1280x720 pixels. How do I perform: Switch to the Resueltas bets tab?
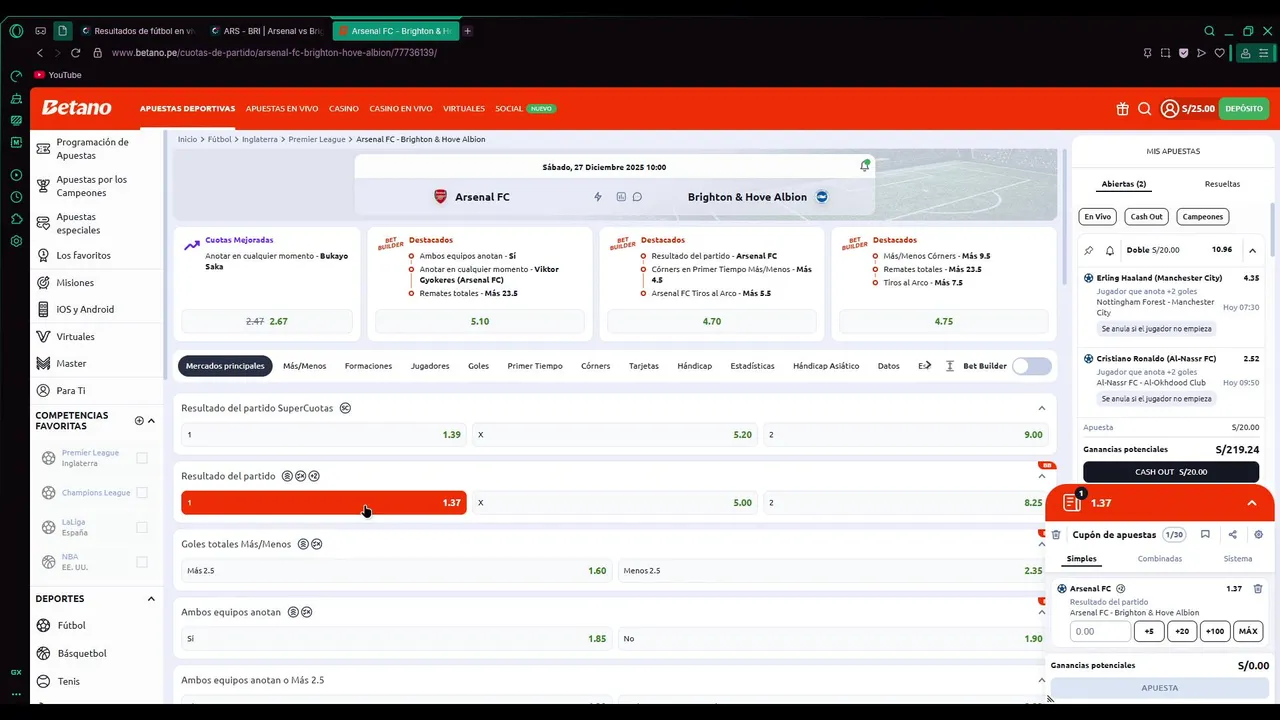(1222, 184)
